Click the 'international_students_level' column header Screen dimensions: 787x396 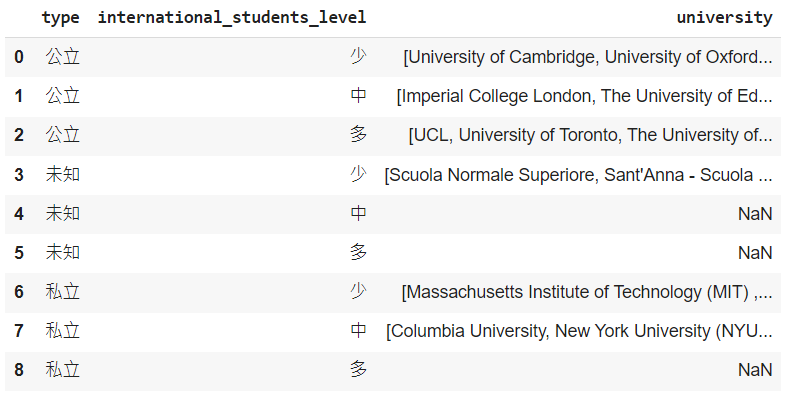coord(232,18)
